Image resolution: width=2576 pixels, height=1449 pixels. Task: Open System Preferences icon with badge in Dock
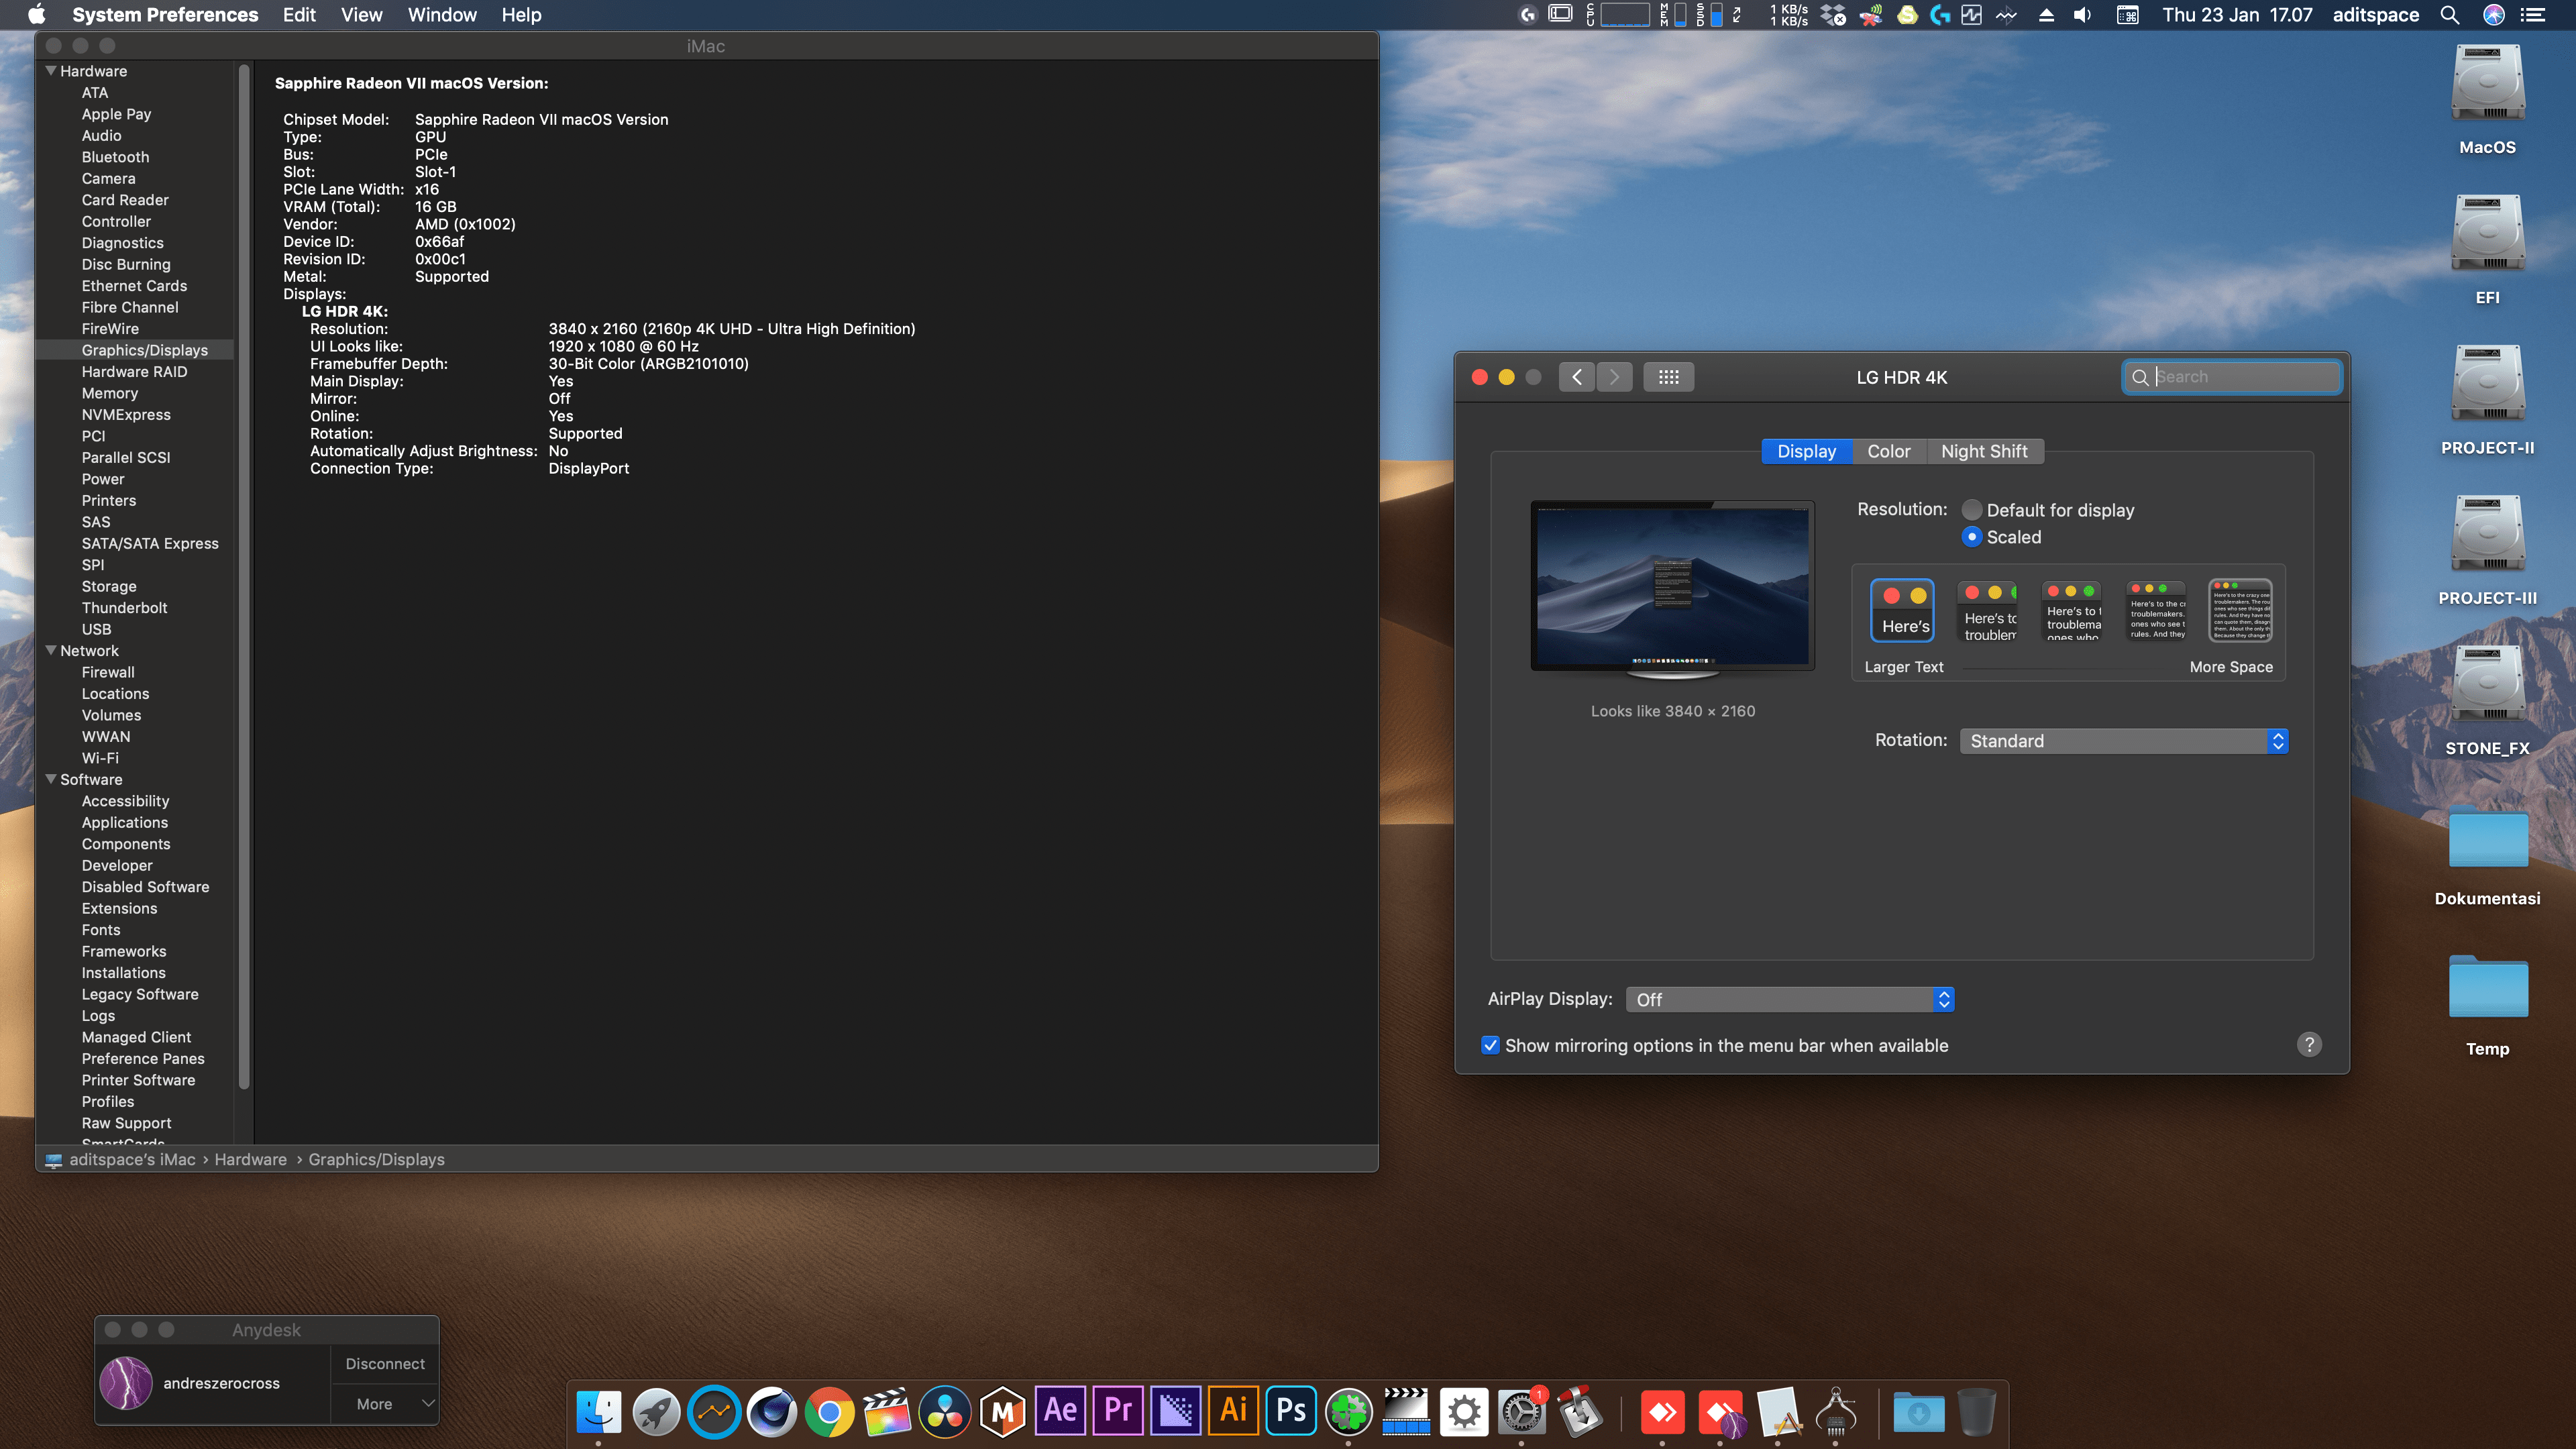1522,1412
